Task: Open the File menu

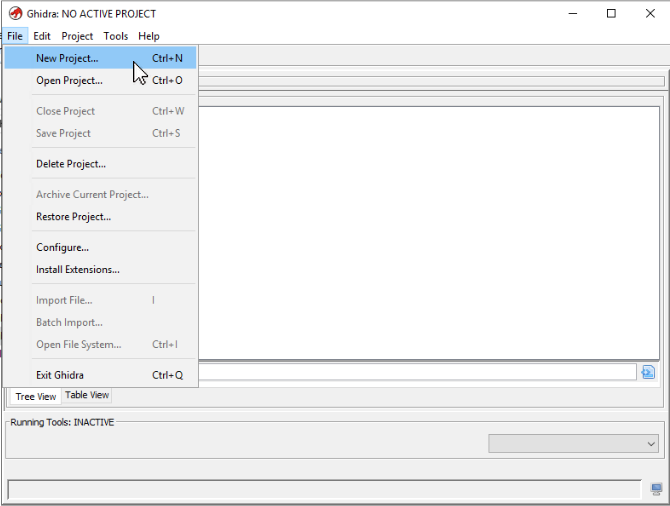Action: [15, 36]
